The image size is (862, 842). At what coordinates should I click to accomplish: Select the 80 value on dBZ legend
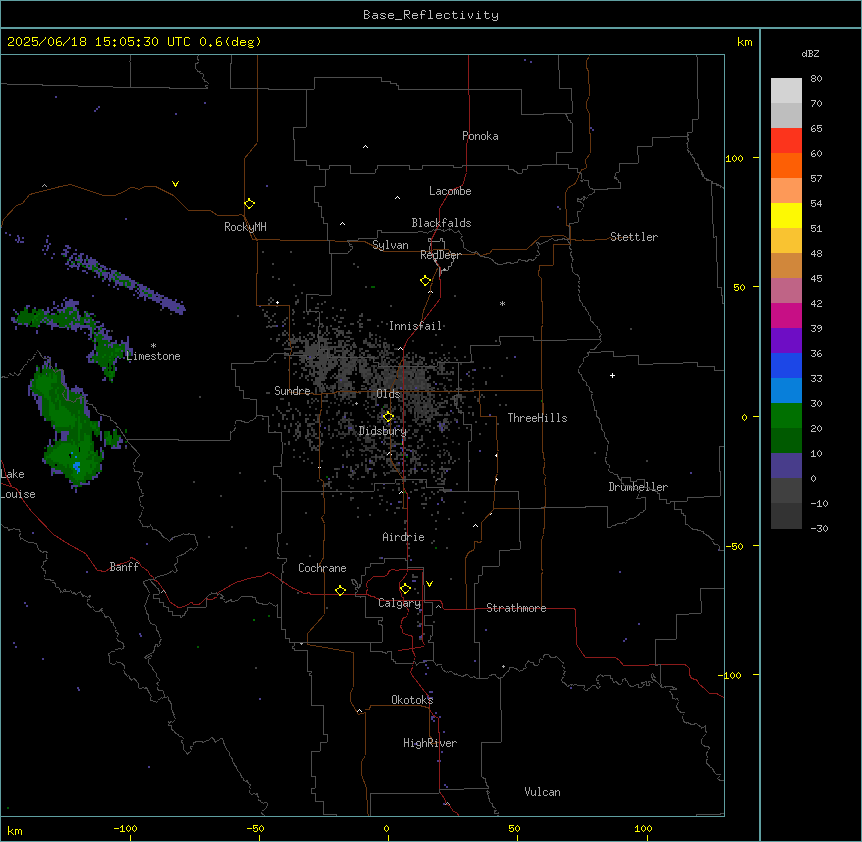tap(816, 78)
